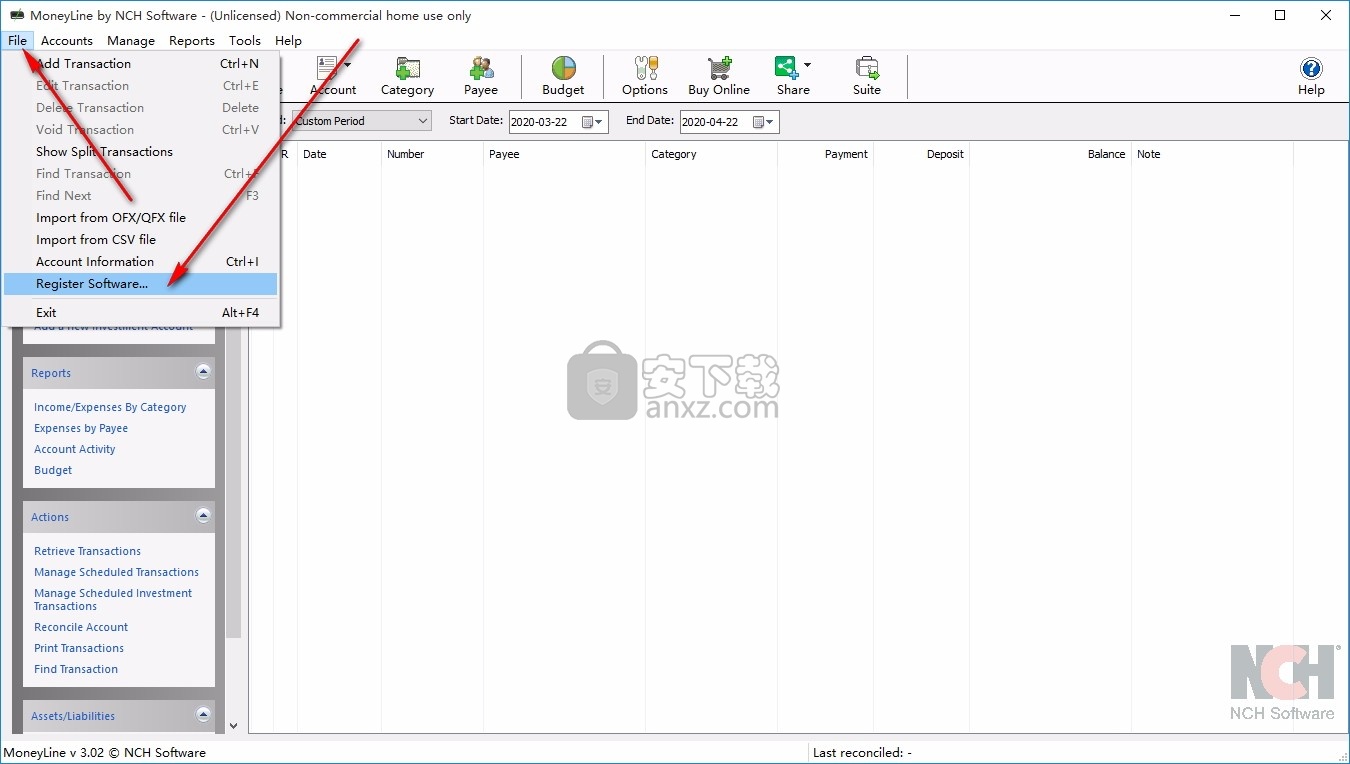Select Show Split Transactions menu item
The height and width of the screenshot is (764, 1350).
pyautogui.click(x=140, y=151)
